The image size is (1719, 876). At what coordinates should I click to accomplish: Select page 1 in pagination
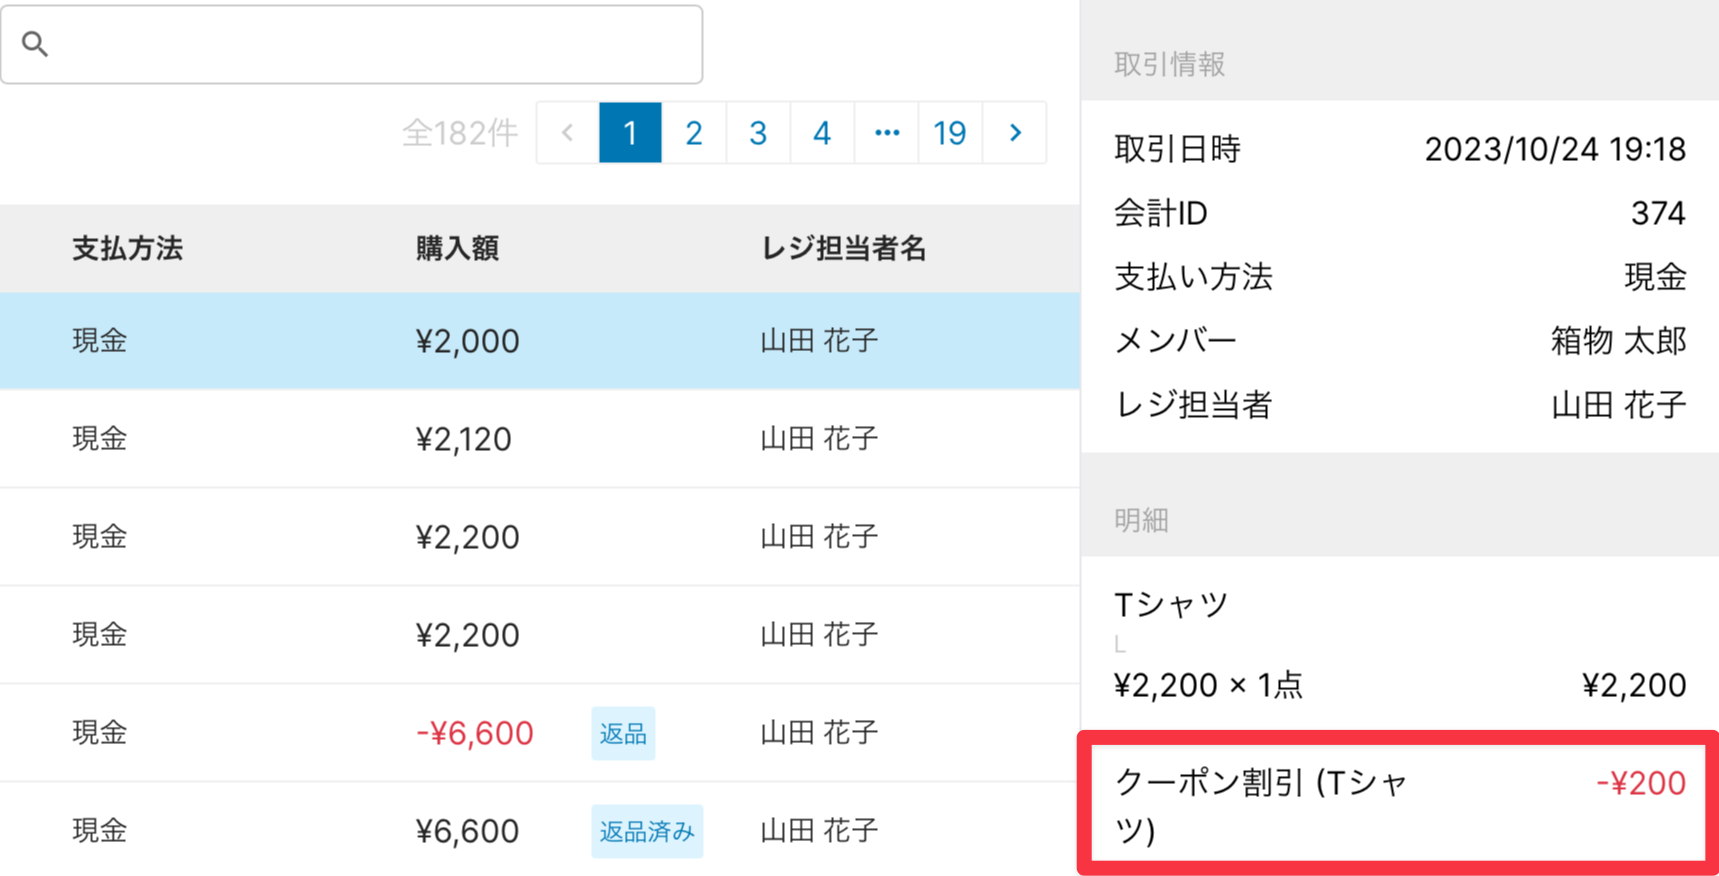(630, 132)
